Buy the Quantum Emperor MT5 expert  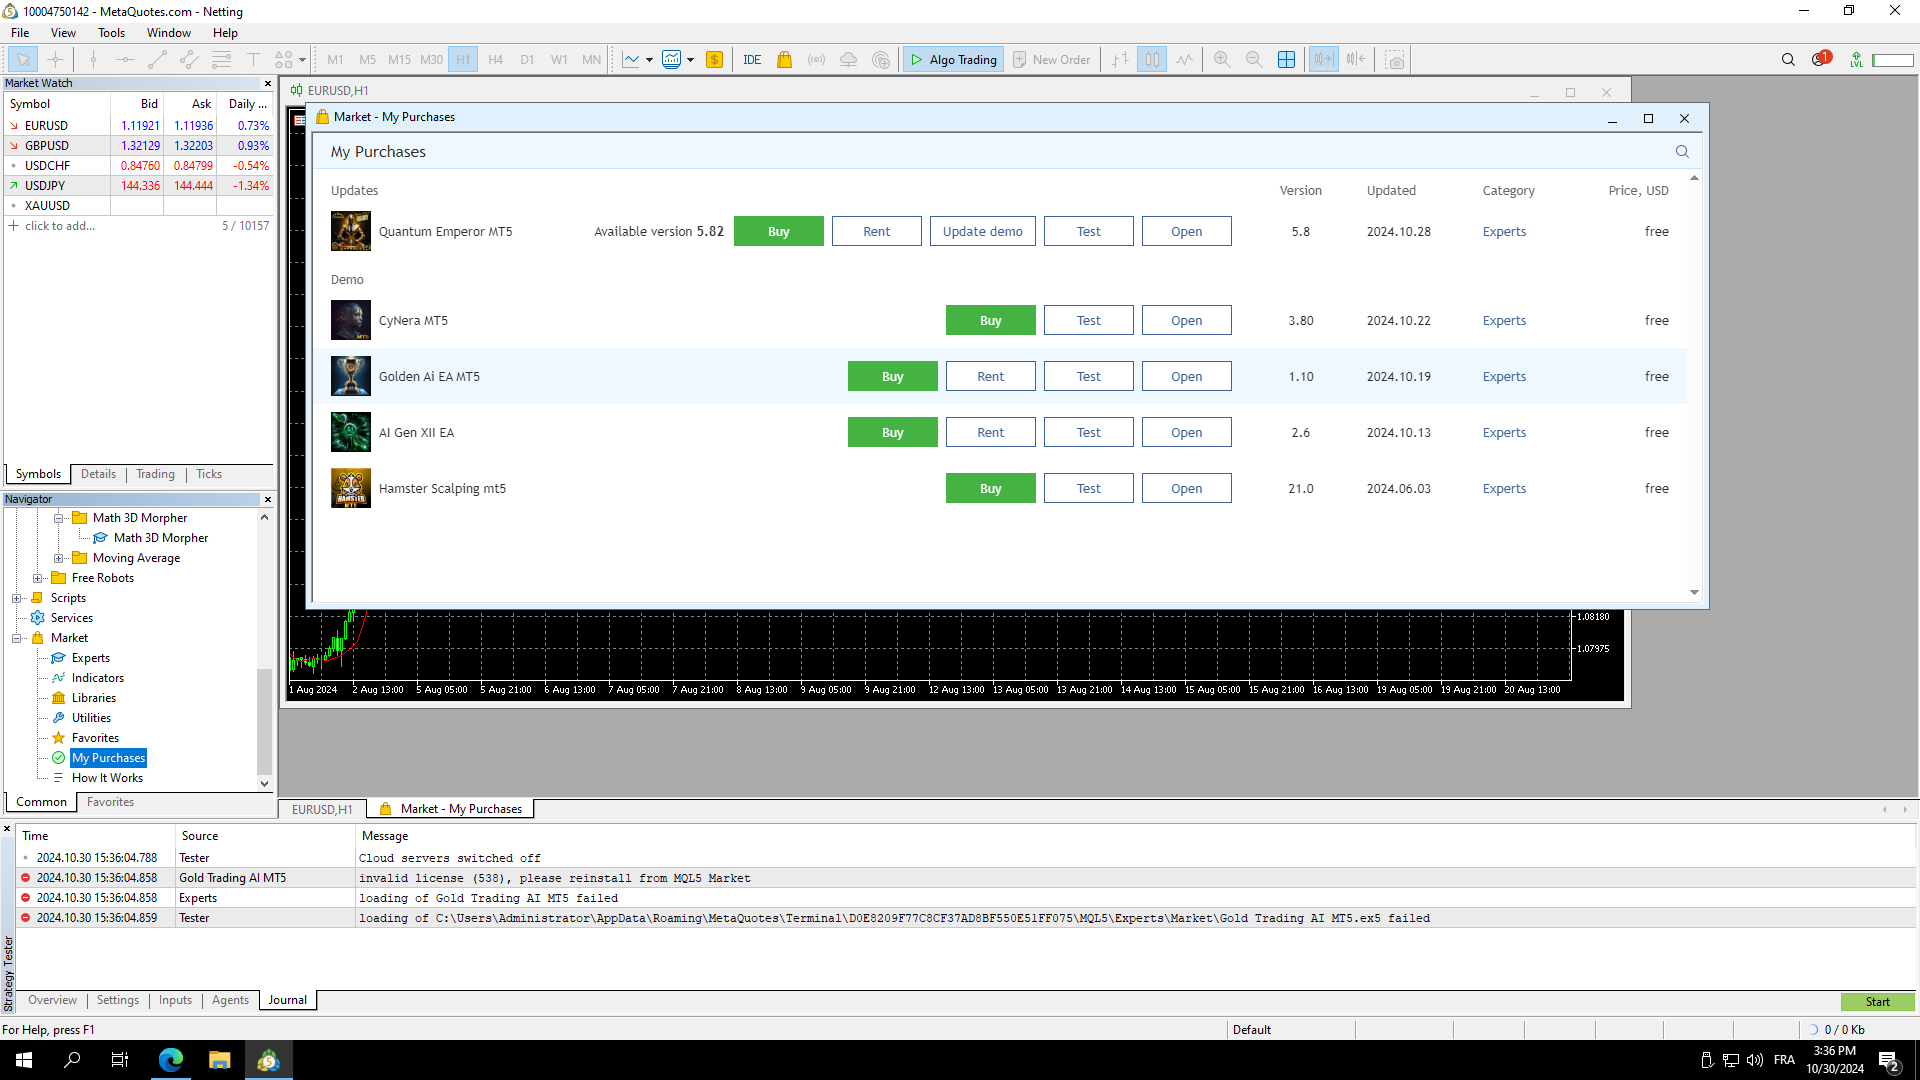[x=779, y=231]
